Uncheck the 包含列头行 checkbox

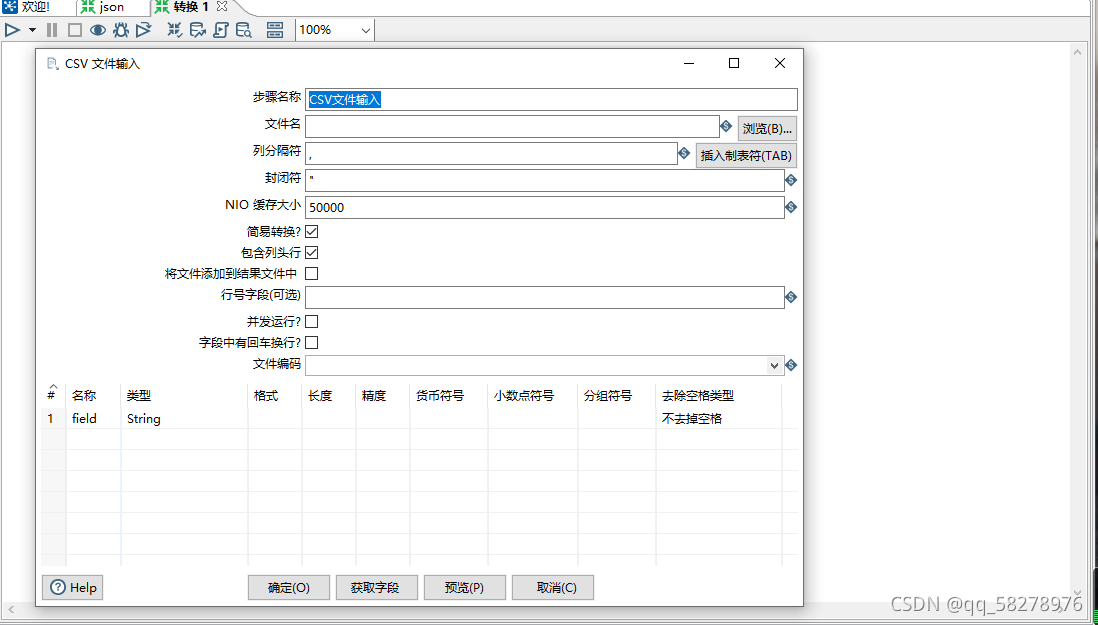click(312, 252)
